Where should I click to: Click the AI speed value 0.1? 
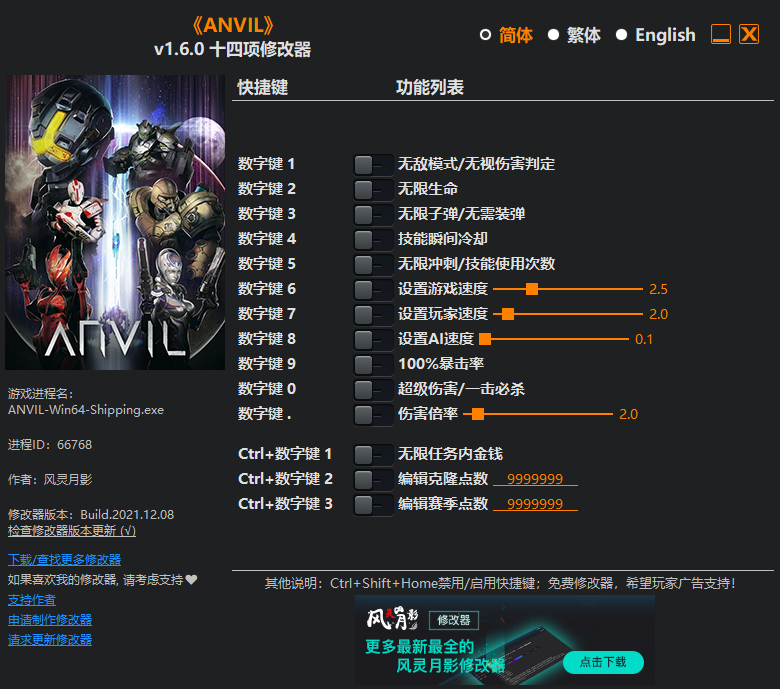click(x=644, y=339)
